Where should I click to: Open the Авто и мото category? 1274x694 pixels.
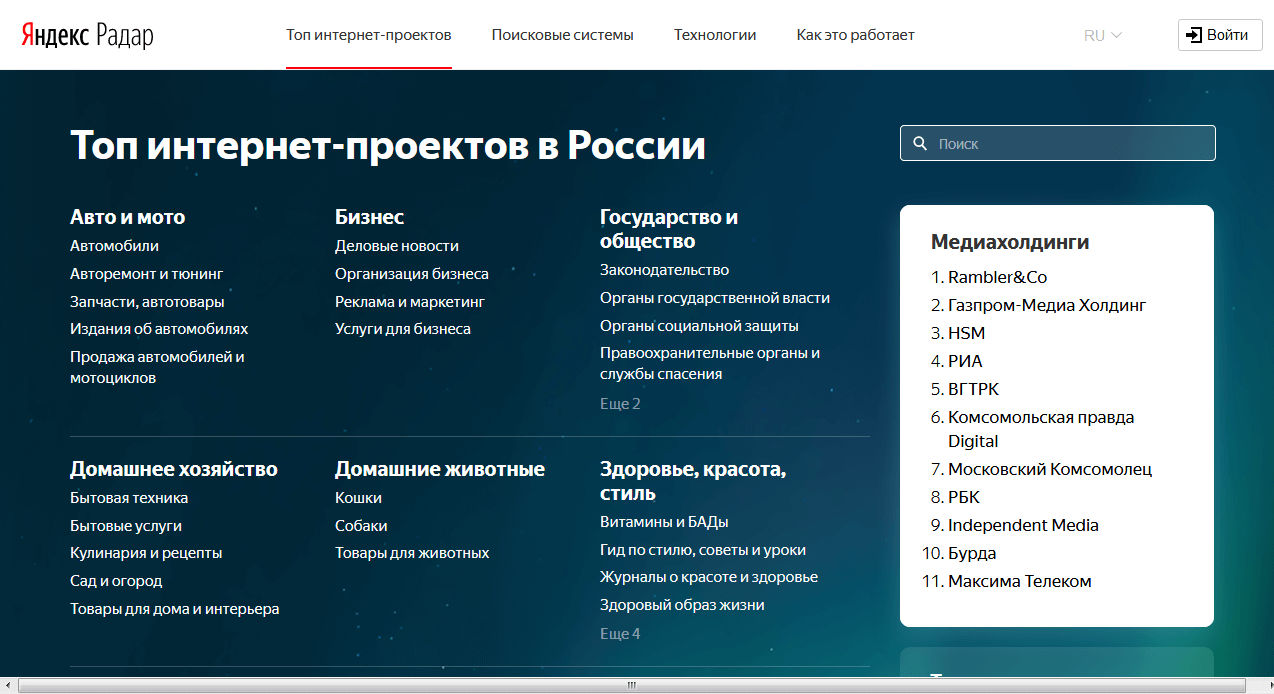click(127, 217)
